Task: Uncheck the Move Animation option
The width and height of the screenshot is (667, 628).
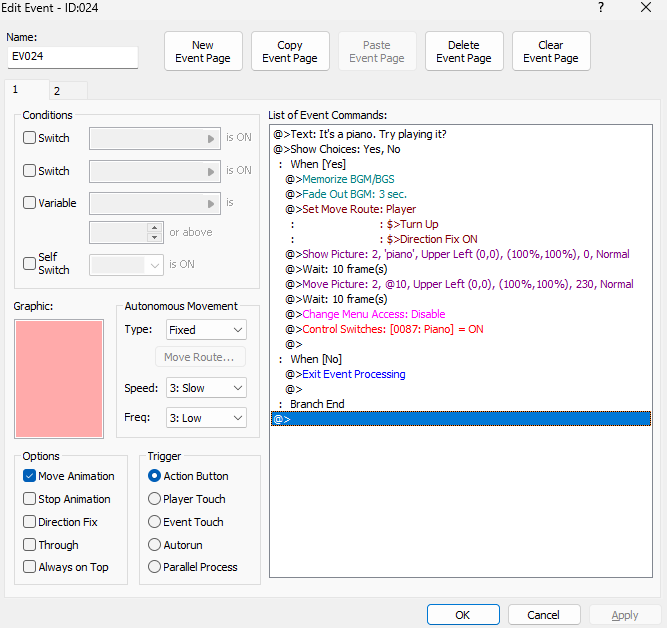Action: [x=30, y=476]
